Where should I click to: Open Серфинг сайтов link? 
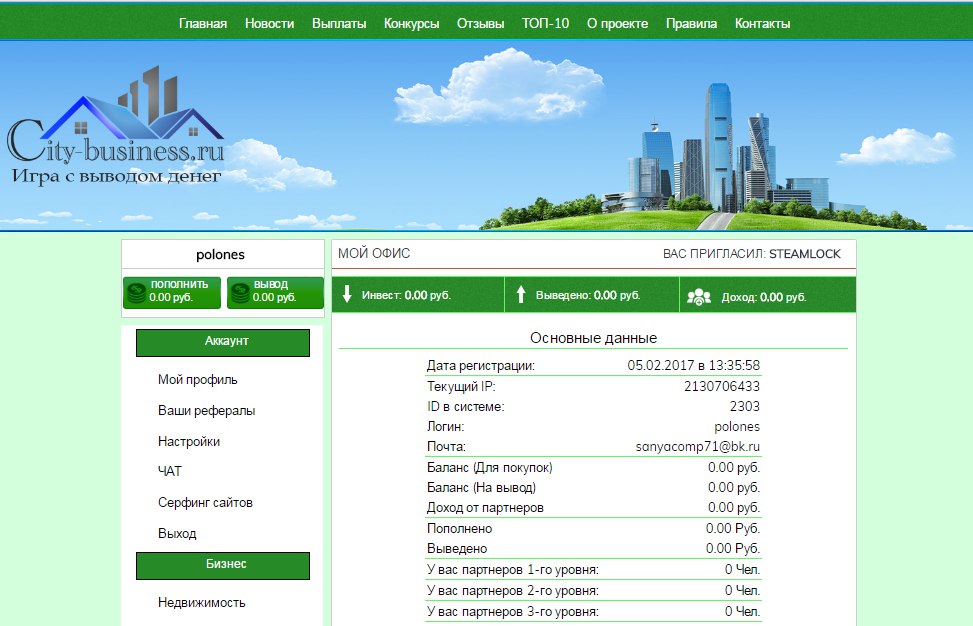pos(205,503)
